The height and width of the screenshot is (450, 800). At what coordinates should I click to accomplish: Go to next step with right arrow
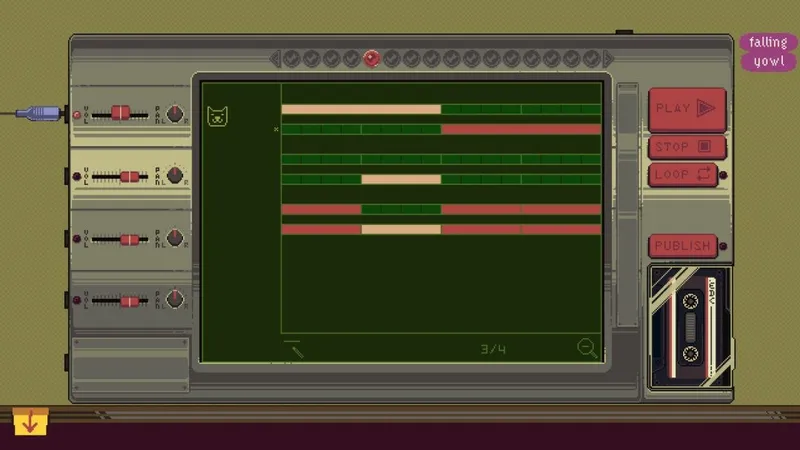(x=608, y=59)
